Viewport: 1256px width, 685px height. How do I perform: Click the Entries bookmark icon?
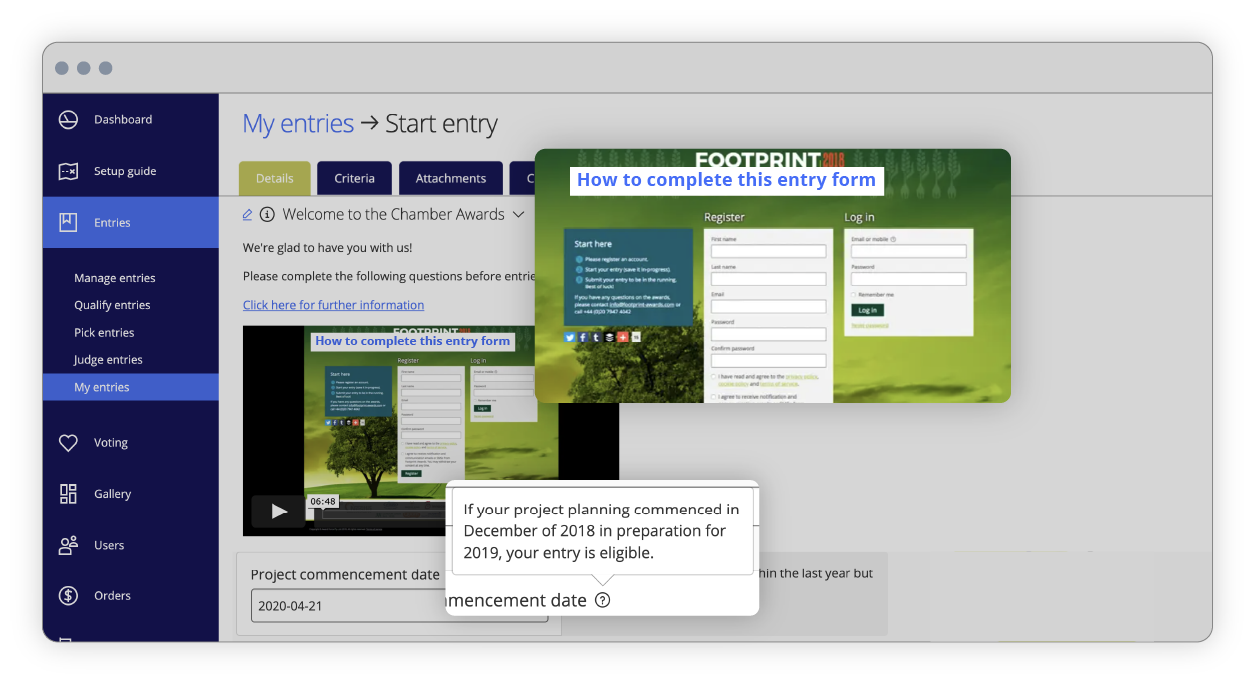[x=68, y=223]
